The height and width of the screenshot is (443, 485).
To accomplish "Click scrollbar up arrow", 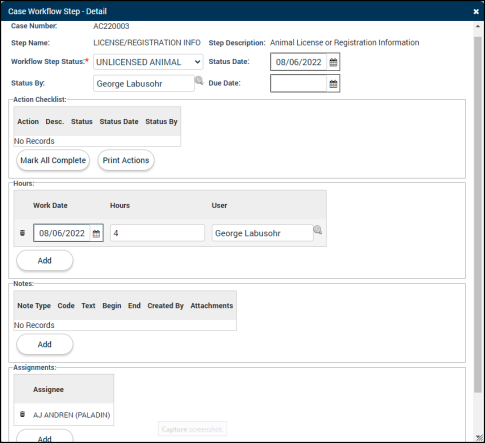I will coord(478,26).
